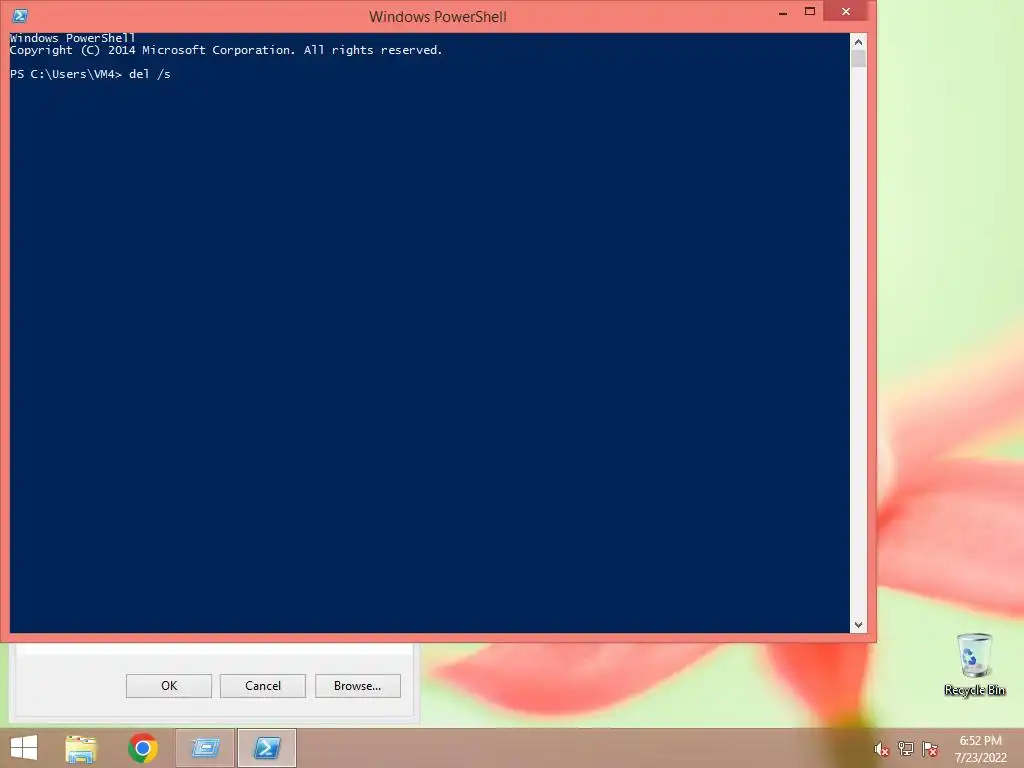Maximize the Windows PowerShell window
The image size is (1024, 768).
810,12
